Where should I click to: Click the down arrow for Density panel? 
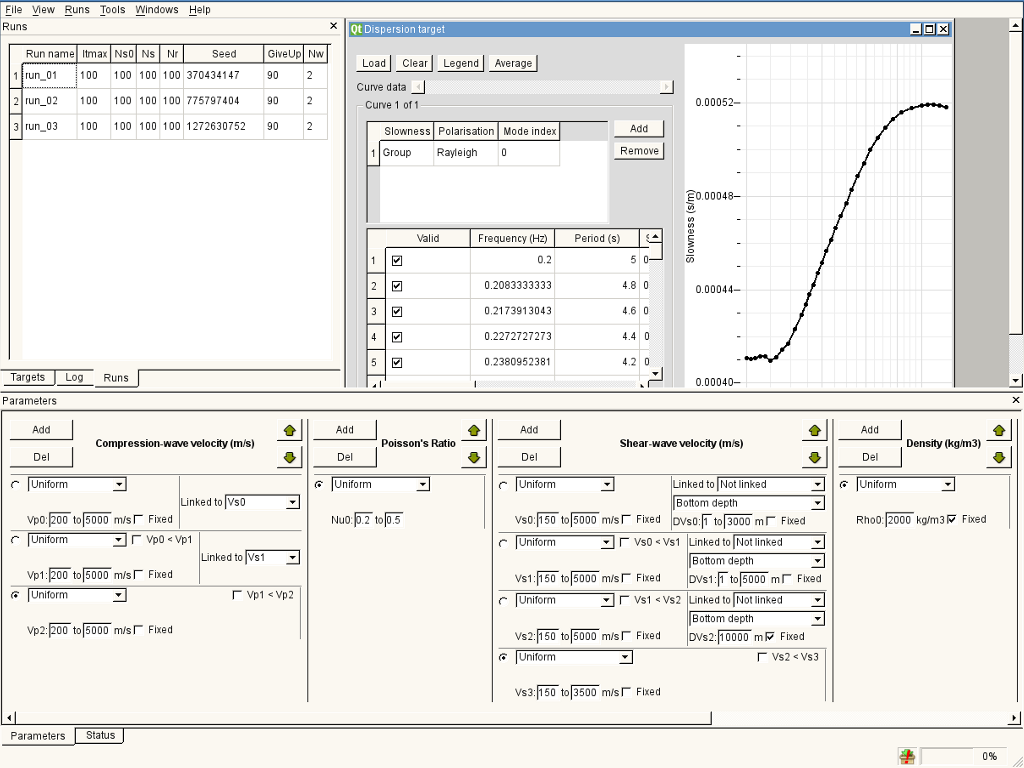[x=997, y=457]
